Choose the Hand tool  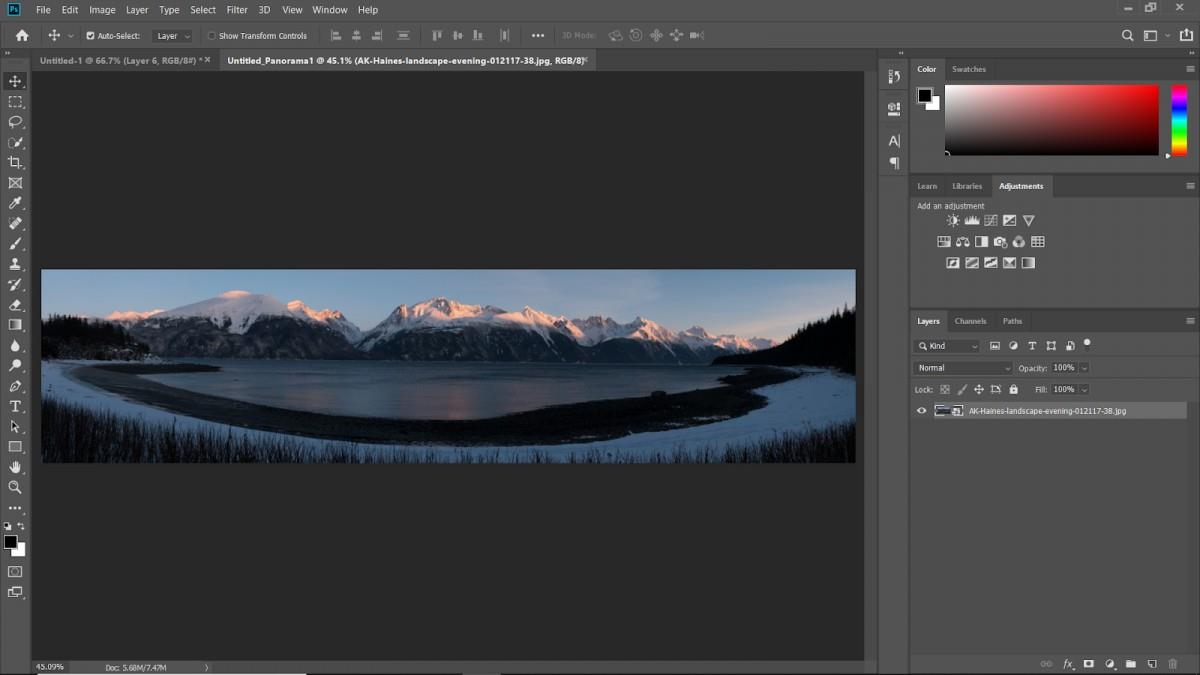coord(15,467)
